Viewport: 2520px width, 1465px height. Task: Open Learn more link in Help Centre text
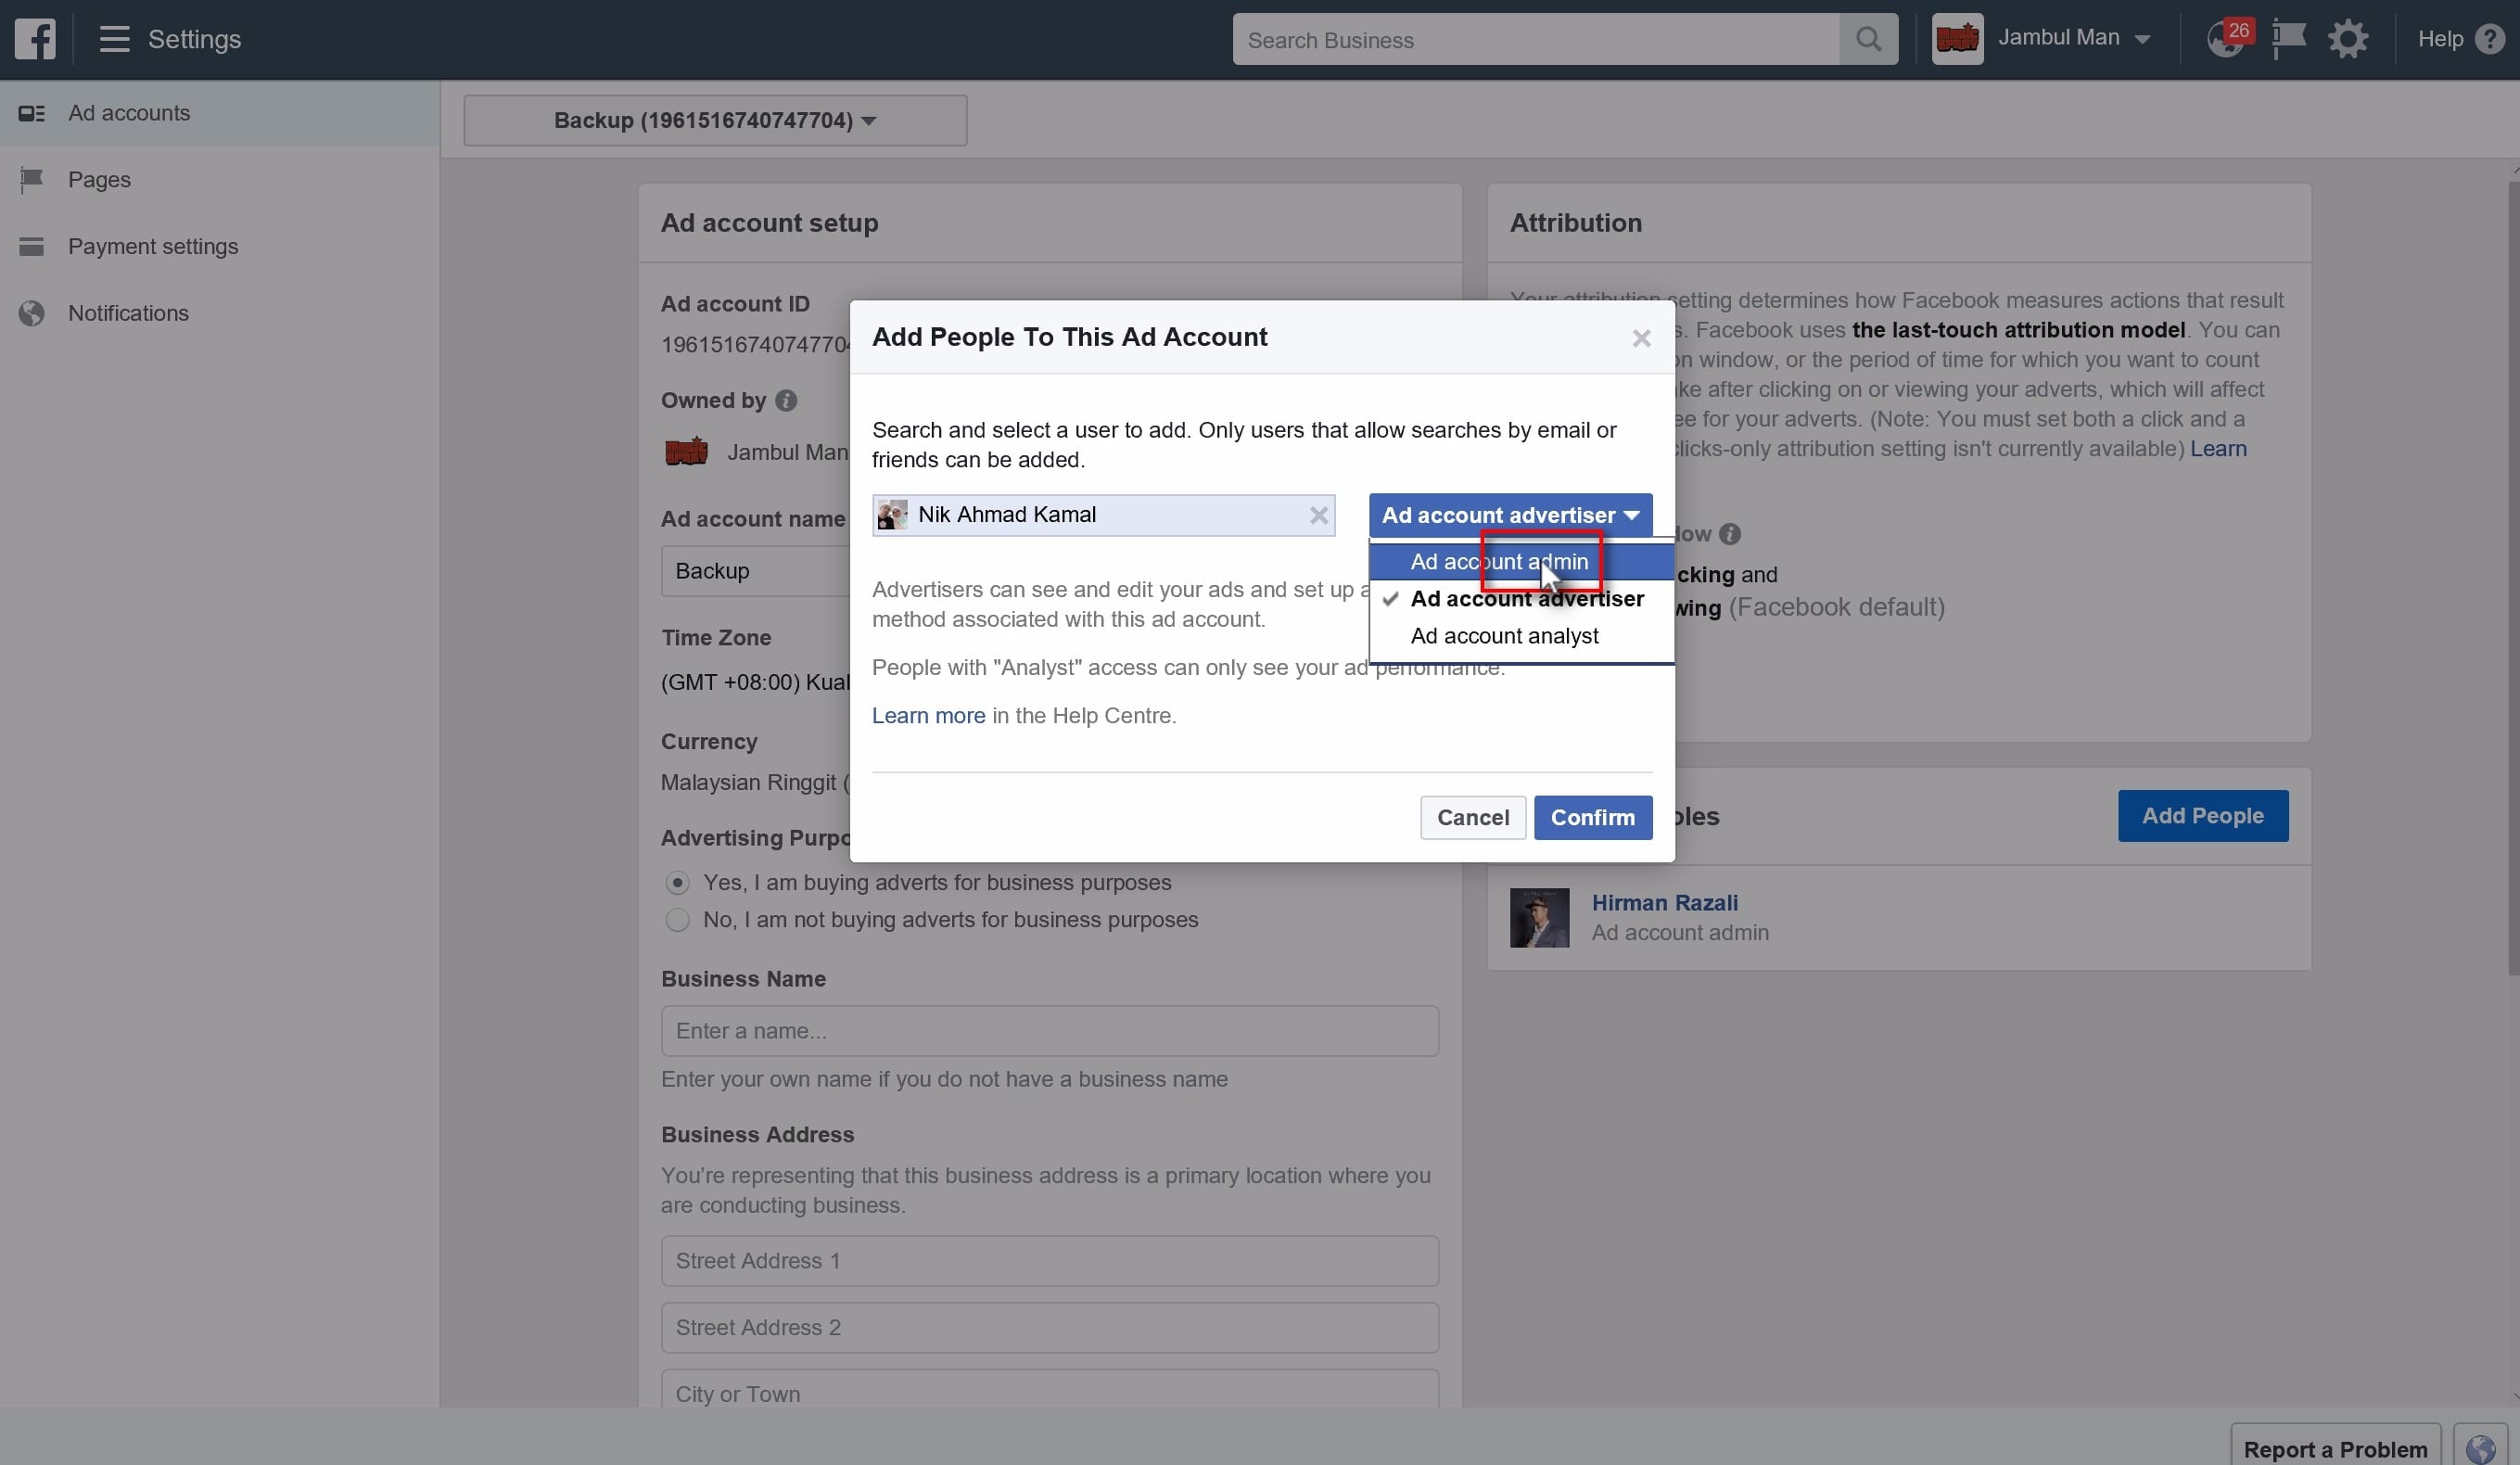[928, 716]
